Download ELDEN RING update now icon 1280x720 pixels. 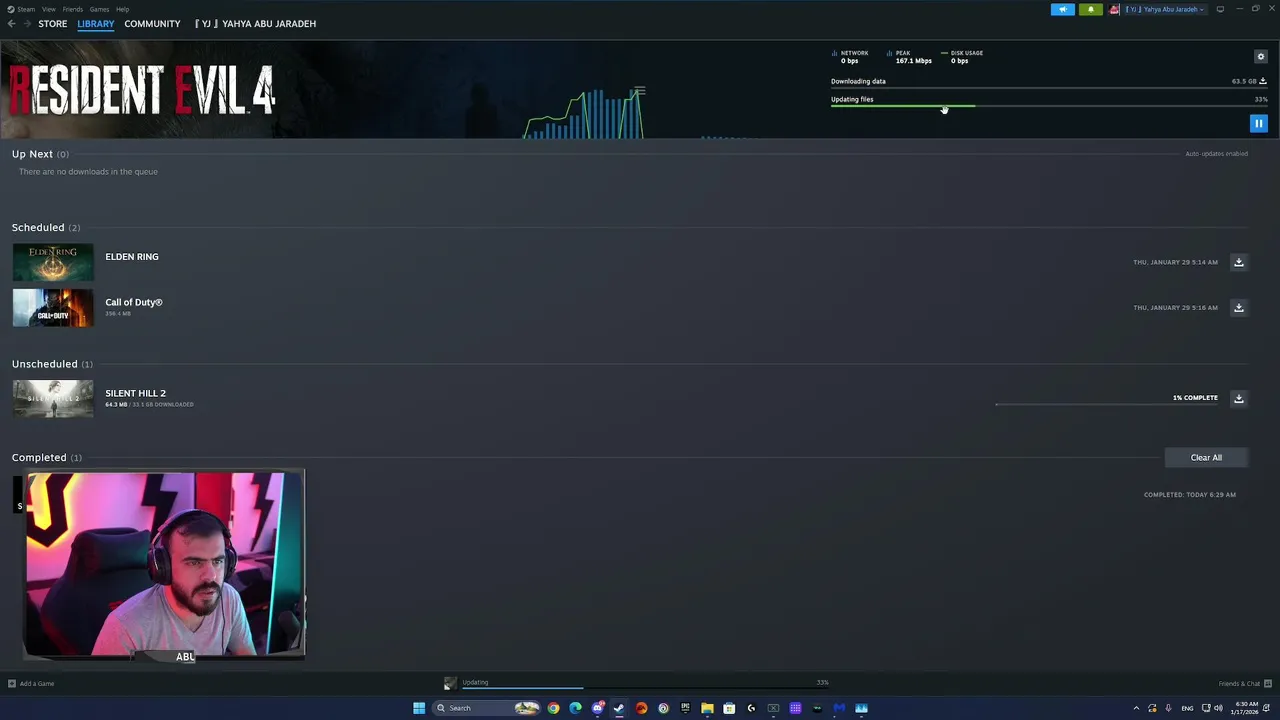click(1238, 262)
